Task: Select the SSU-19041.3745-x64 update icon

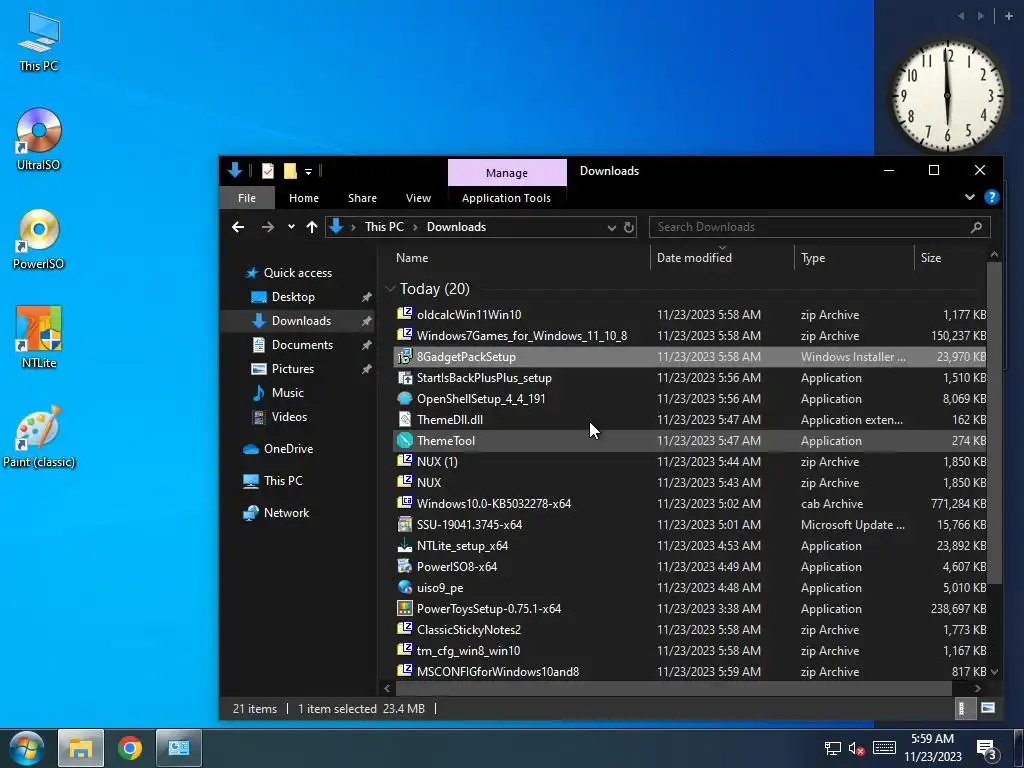Action: pyautogui.click(x=405, y=524)
